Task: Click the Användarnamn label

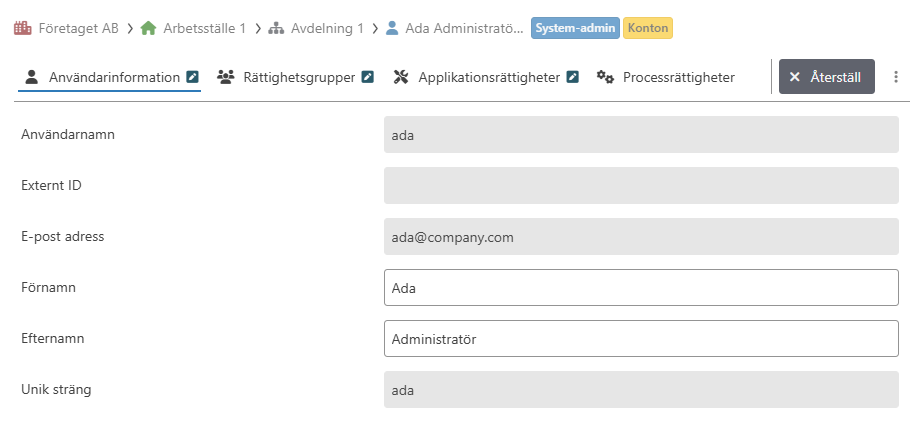Action: click(68, 134)
